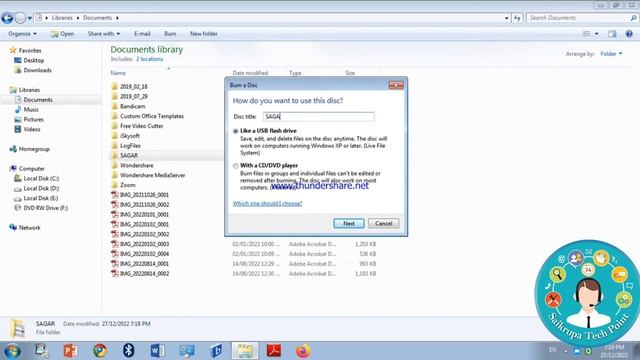Screen dimensions: 640x360
Task: Open Desktop in the navigation pane
Action: coord(33,60)
